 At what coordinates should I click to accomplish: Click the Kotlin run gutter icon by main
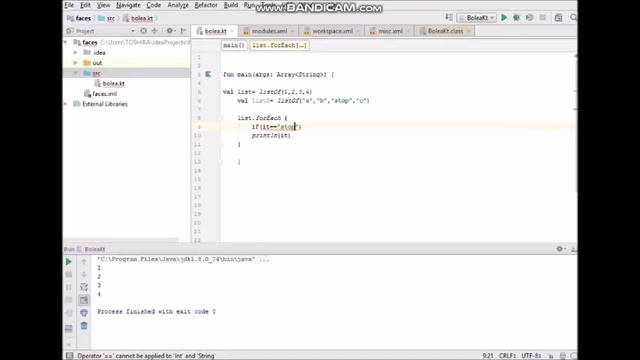(x=208, y=74)
